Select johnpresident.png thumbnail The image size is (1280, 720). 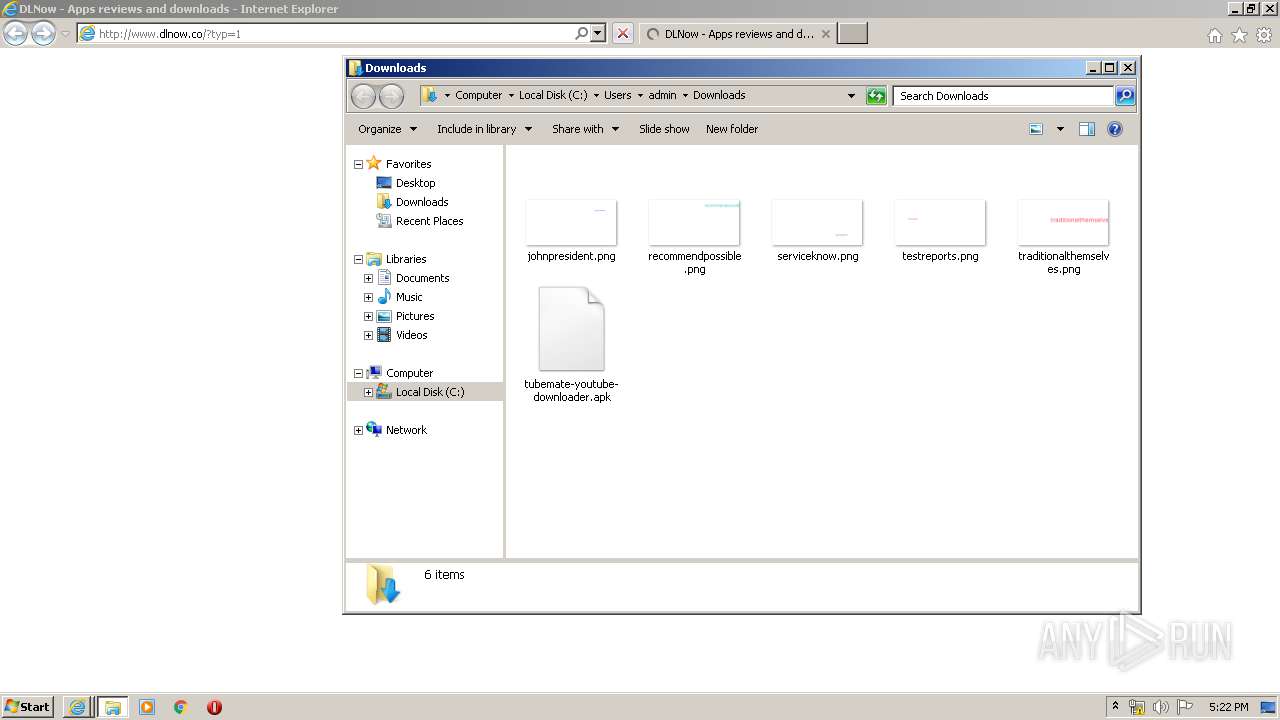pos(571,222)
